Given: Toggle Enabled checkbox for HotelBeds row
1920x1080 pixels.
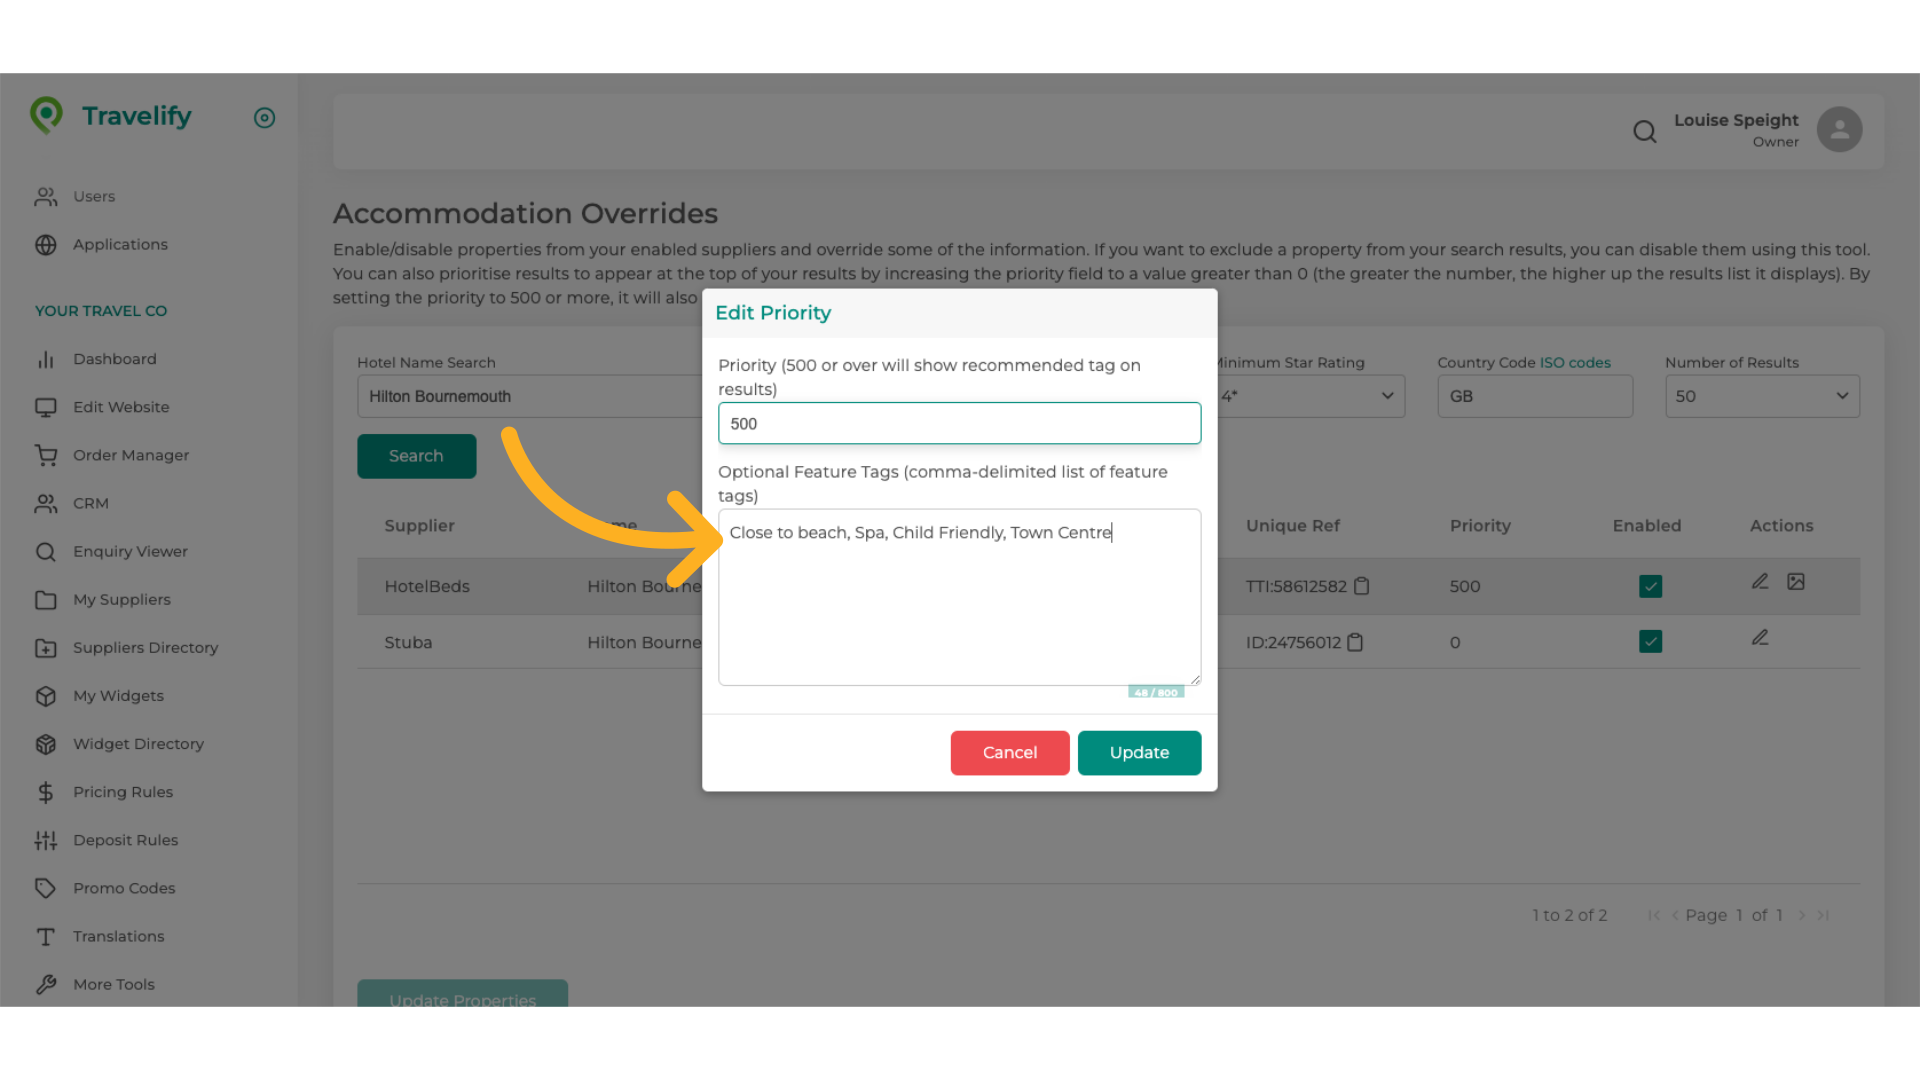Looking at the screenshot, I should click(1650, 586).
